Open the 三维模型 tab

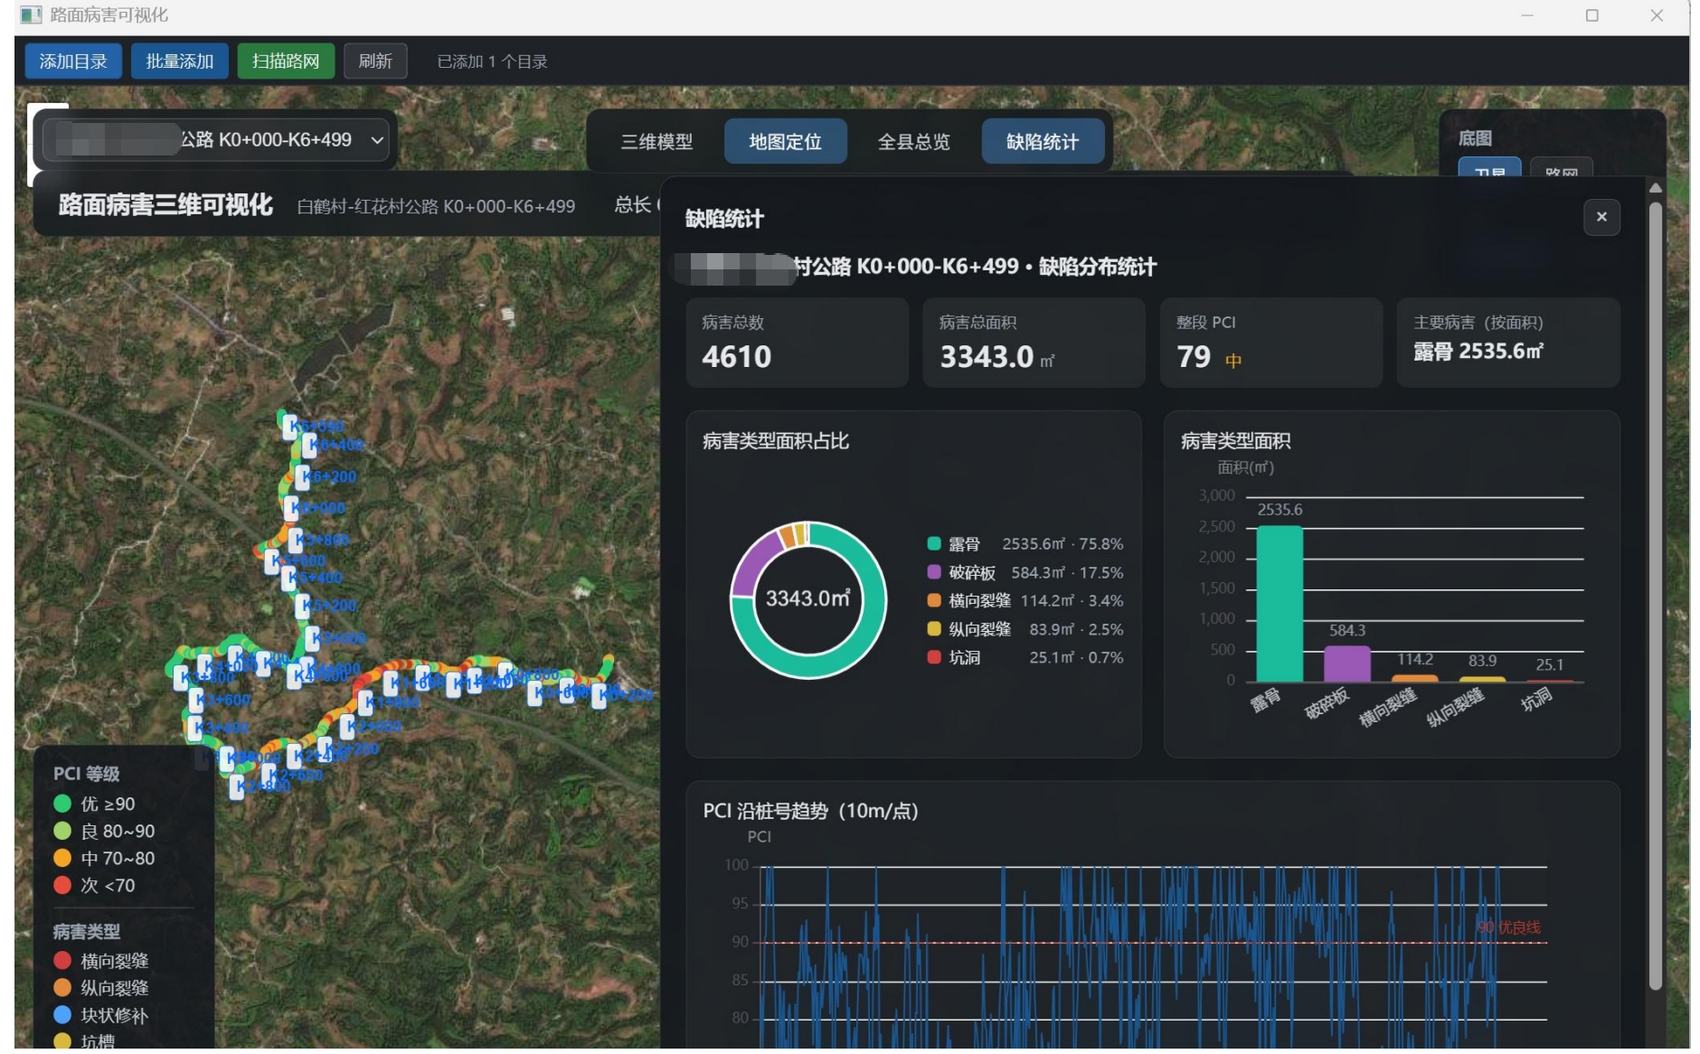(x=657, y=141)
